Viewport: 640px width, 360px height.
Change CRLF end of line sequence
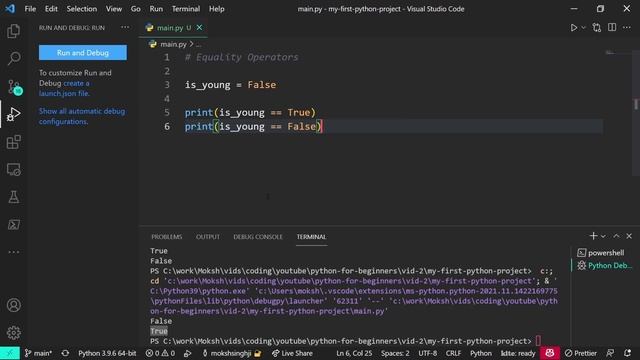(x=453, y=353)
